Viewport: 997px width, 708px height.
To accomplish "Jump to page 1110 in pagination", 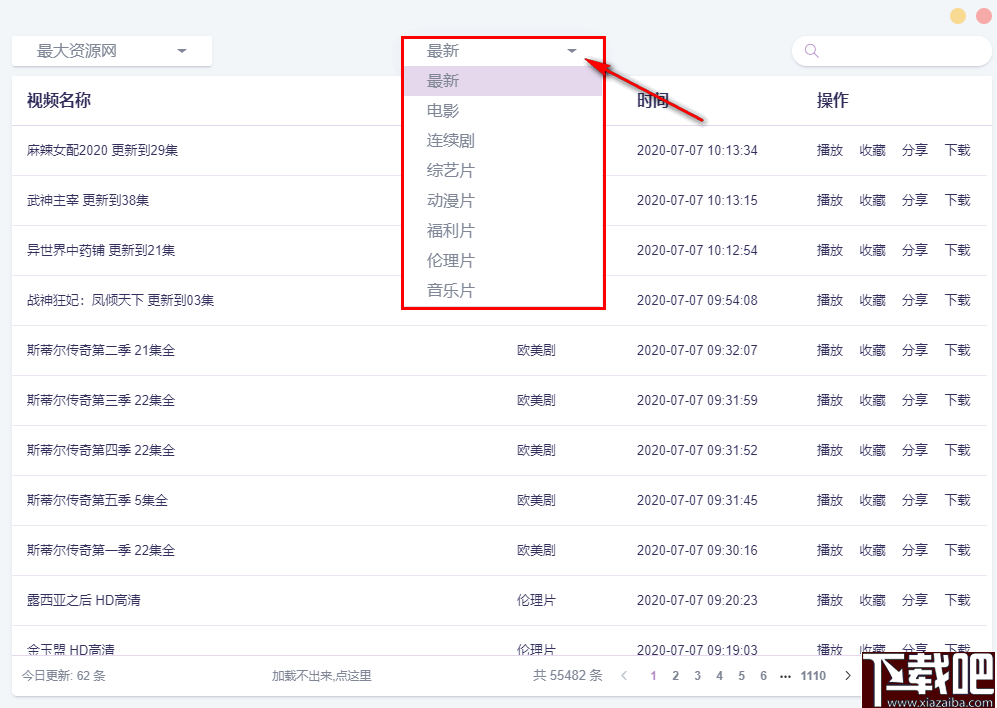I will click(812, 675).
